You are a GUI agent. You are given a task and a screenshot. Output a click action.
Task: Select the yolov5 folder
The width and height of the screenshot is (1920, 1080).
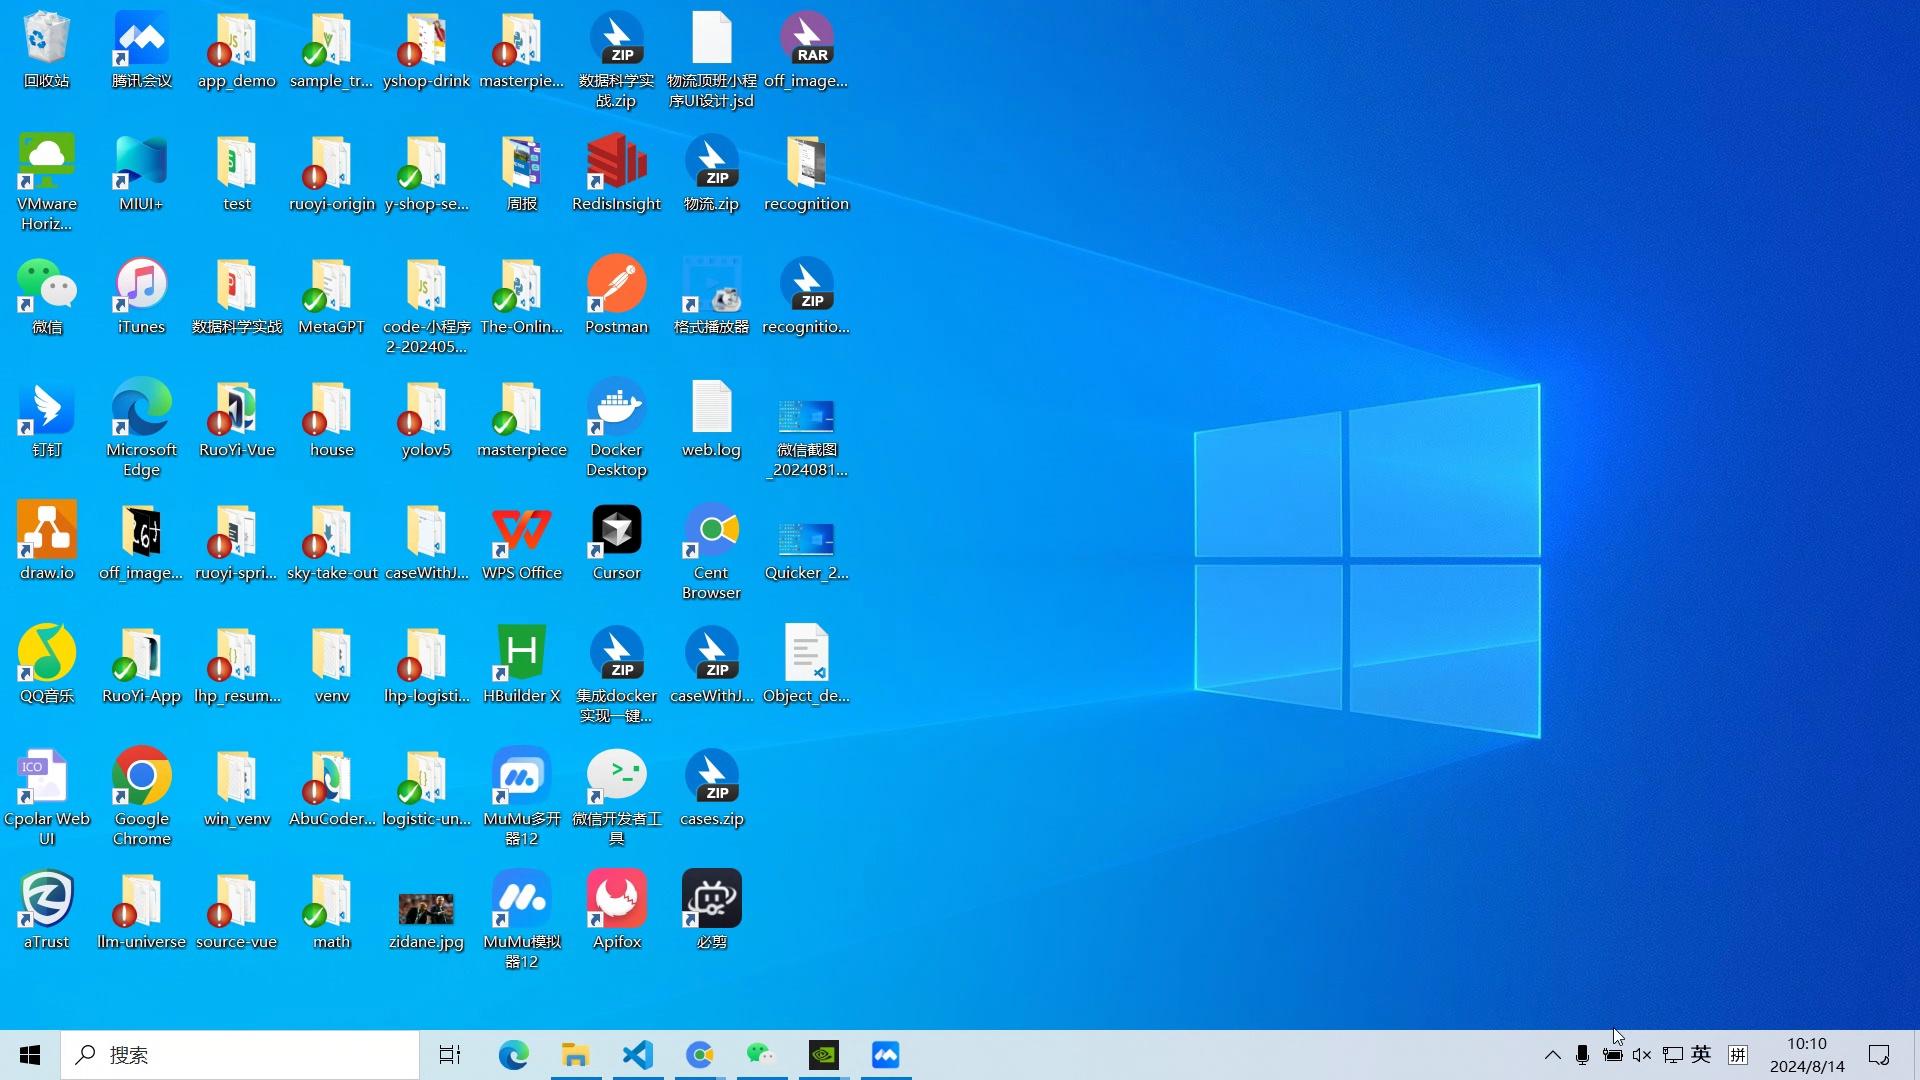pyautogui.click(x=426, y=419)
